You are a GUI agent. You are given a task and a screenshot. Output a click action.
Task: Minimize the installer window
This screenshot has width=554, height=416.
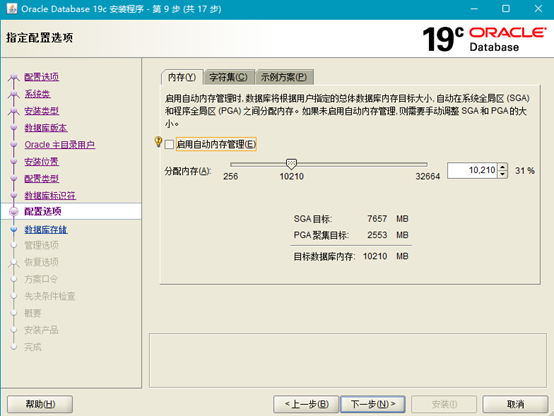[474, 8]
